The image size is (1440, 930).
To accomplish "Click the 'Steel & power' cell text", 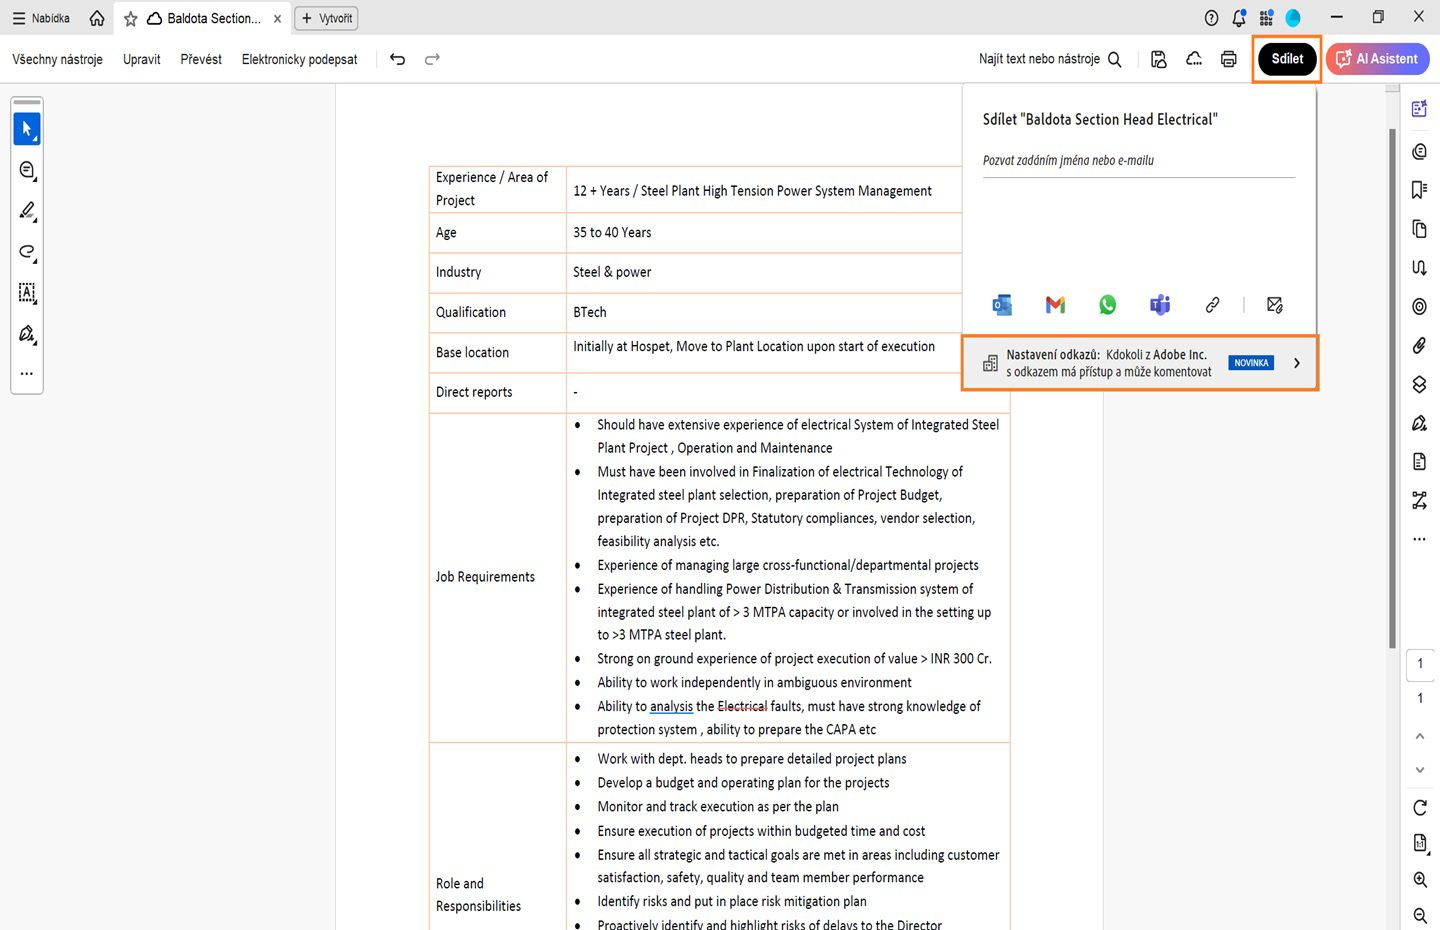I will coord(612,272).
